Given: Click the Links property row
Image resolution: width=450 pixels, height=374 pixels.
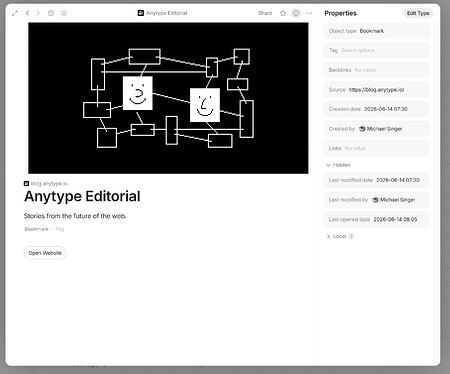Looking at the screenshot, I should coord(376,148).
